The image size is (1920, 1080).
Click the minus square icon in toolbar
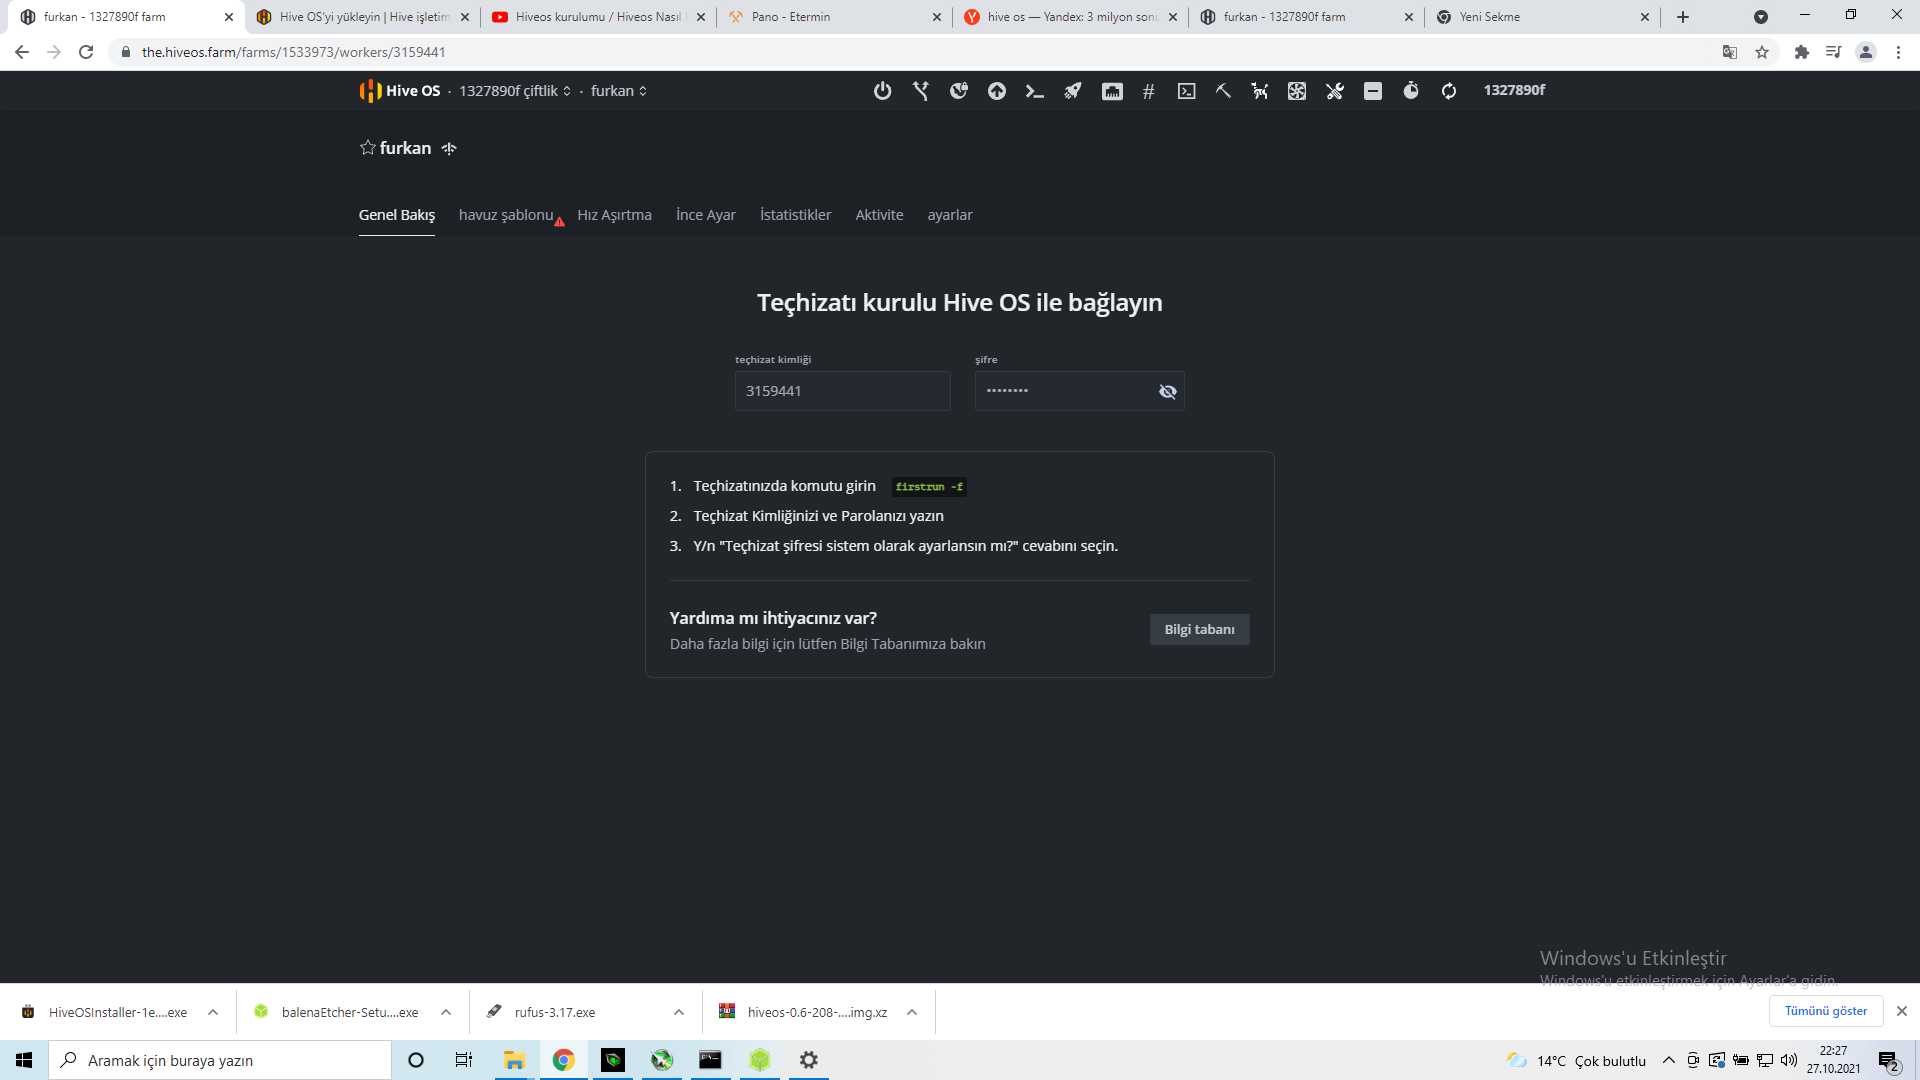[x=1373, y=91]
